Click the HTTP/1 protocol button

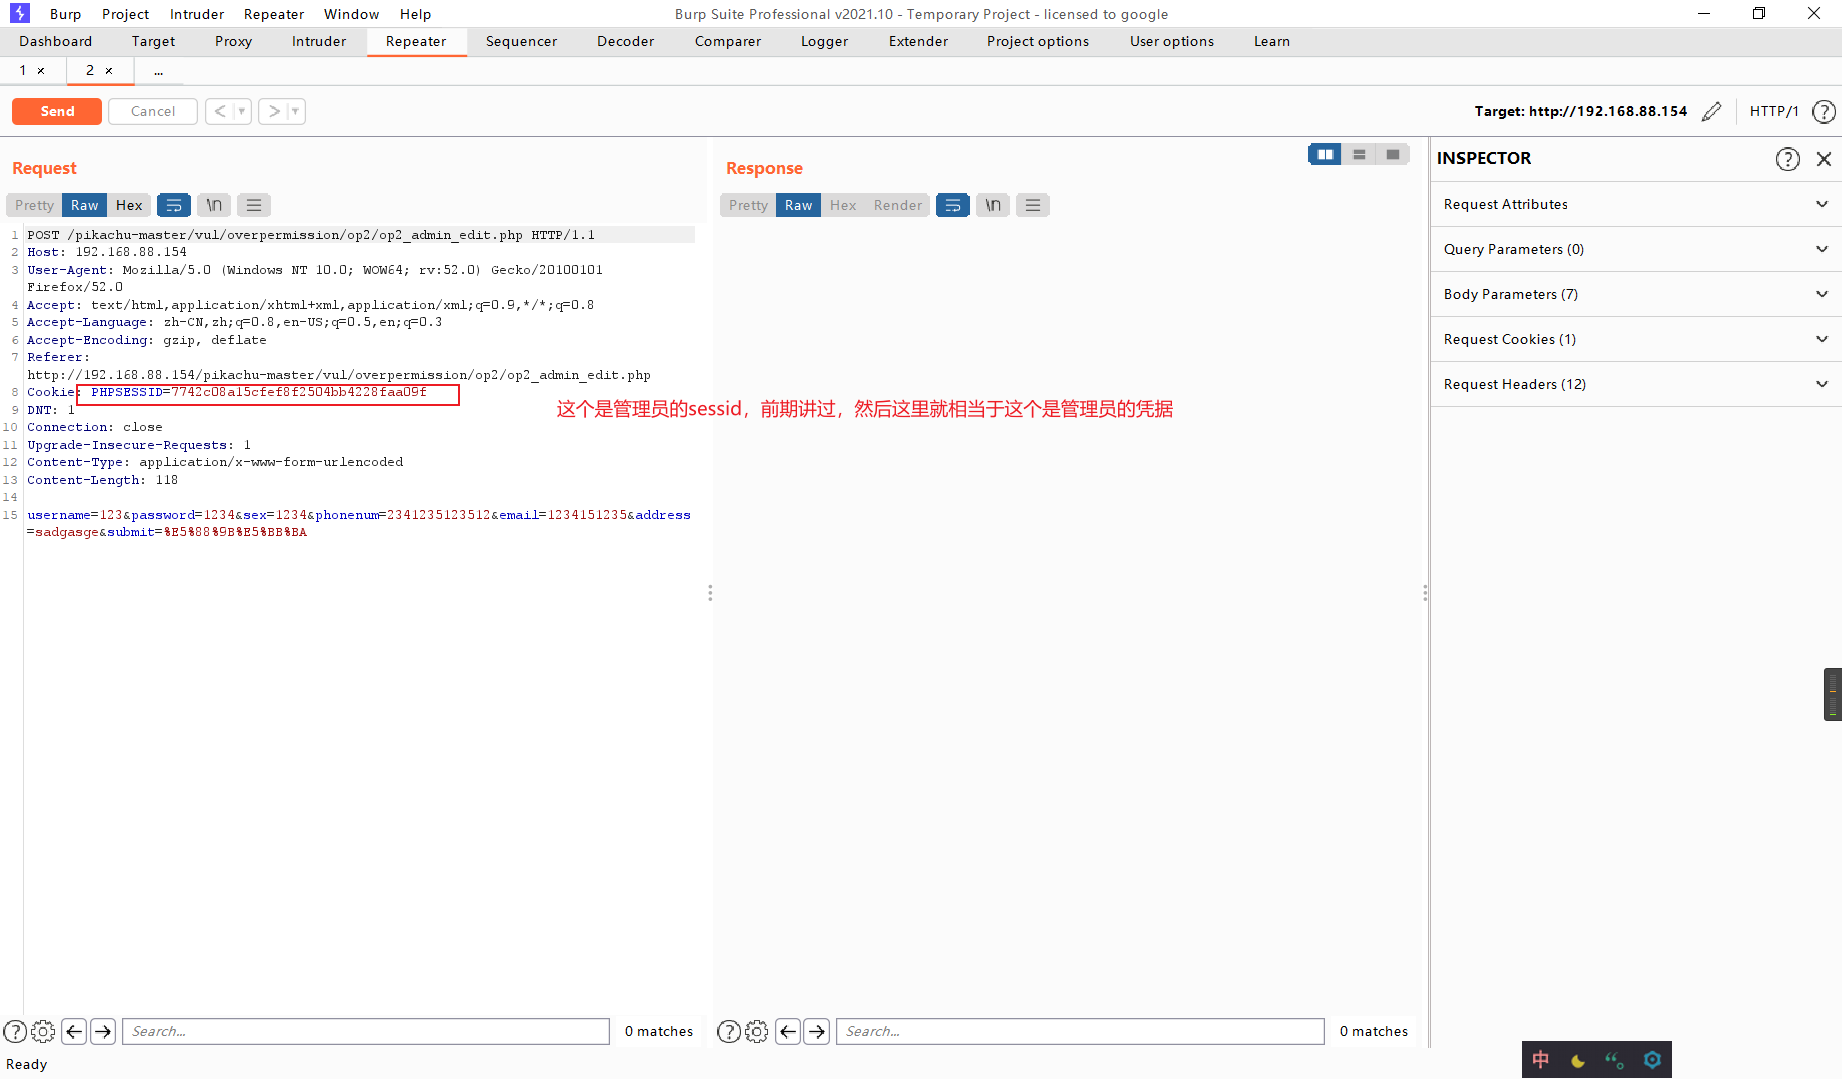pyautogui.click(x=1774, y=111)
